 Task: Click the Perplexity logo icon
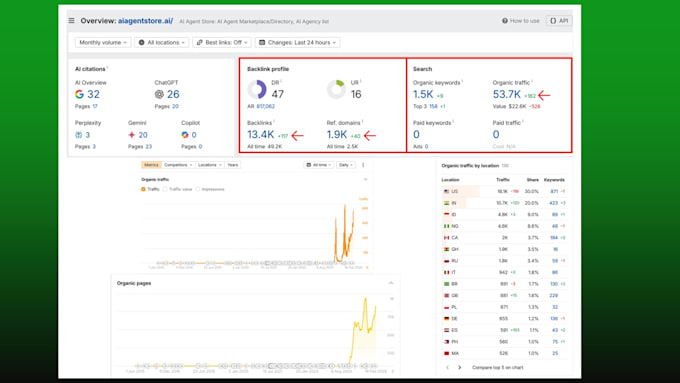click(x=78, y=135)
